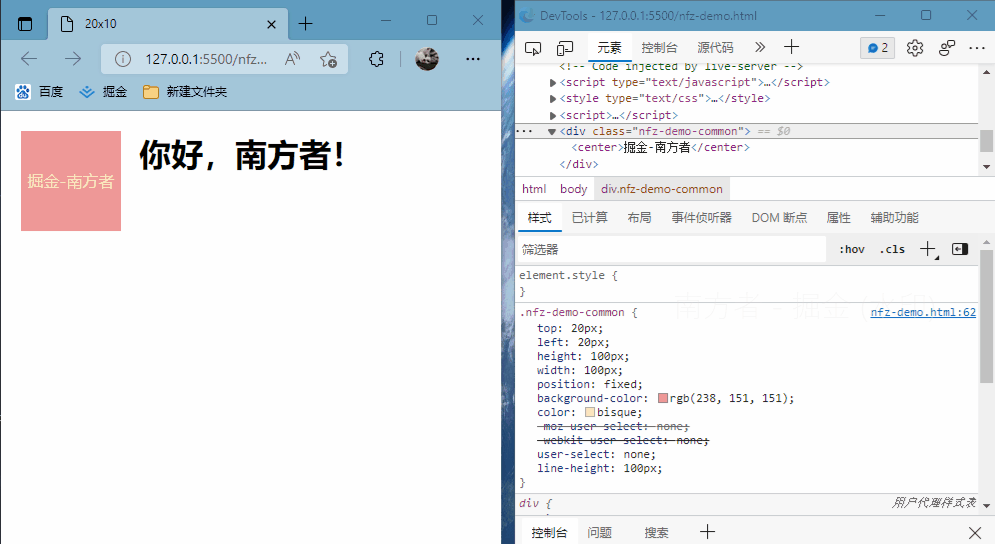Image resolution: width=995 pixels, height=544 pixels.
Task: Focus the 筛选器 styles filter field
Action: [x=671, y=249]
